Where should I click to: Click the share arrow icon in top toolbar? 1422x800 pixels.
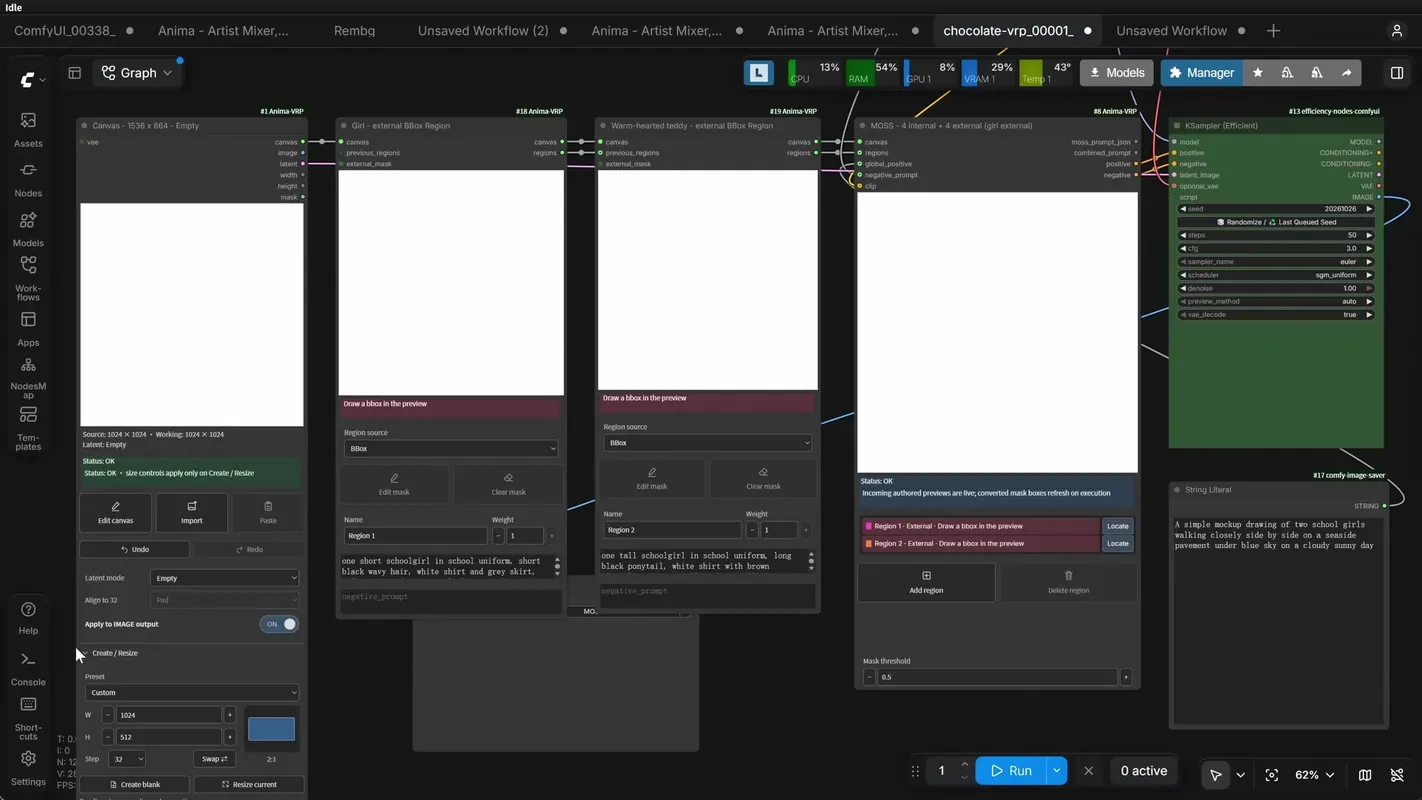pyautogui.click(x=1346, y=73)
